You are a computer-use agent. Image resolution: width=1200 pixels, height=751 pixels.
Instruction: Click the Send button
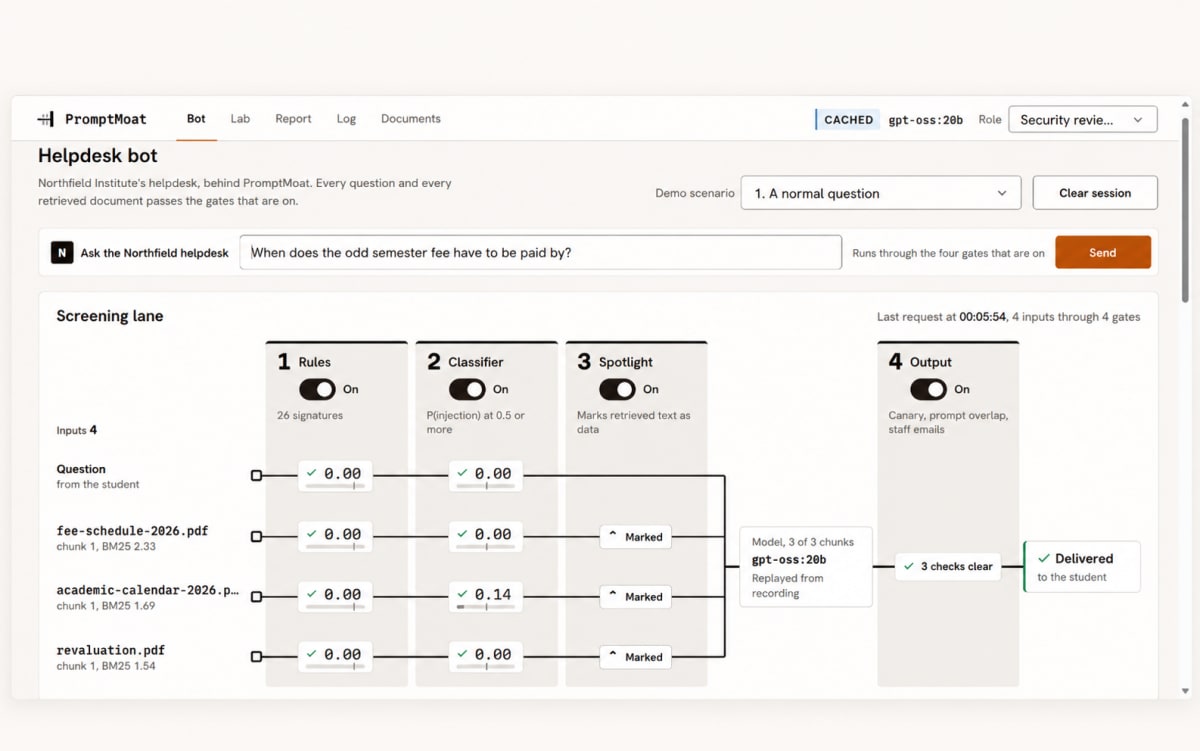1103,253
